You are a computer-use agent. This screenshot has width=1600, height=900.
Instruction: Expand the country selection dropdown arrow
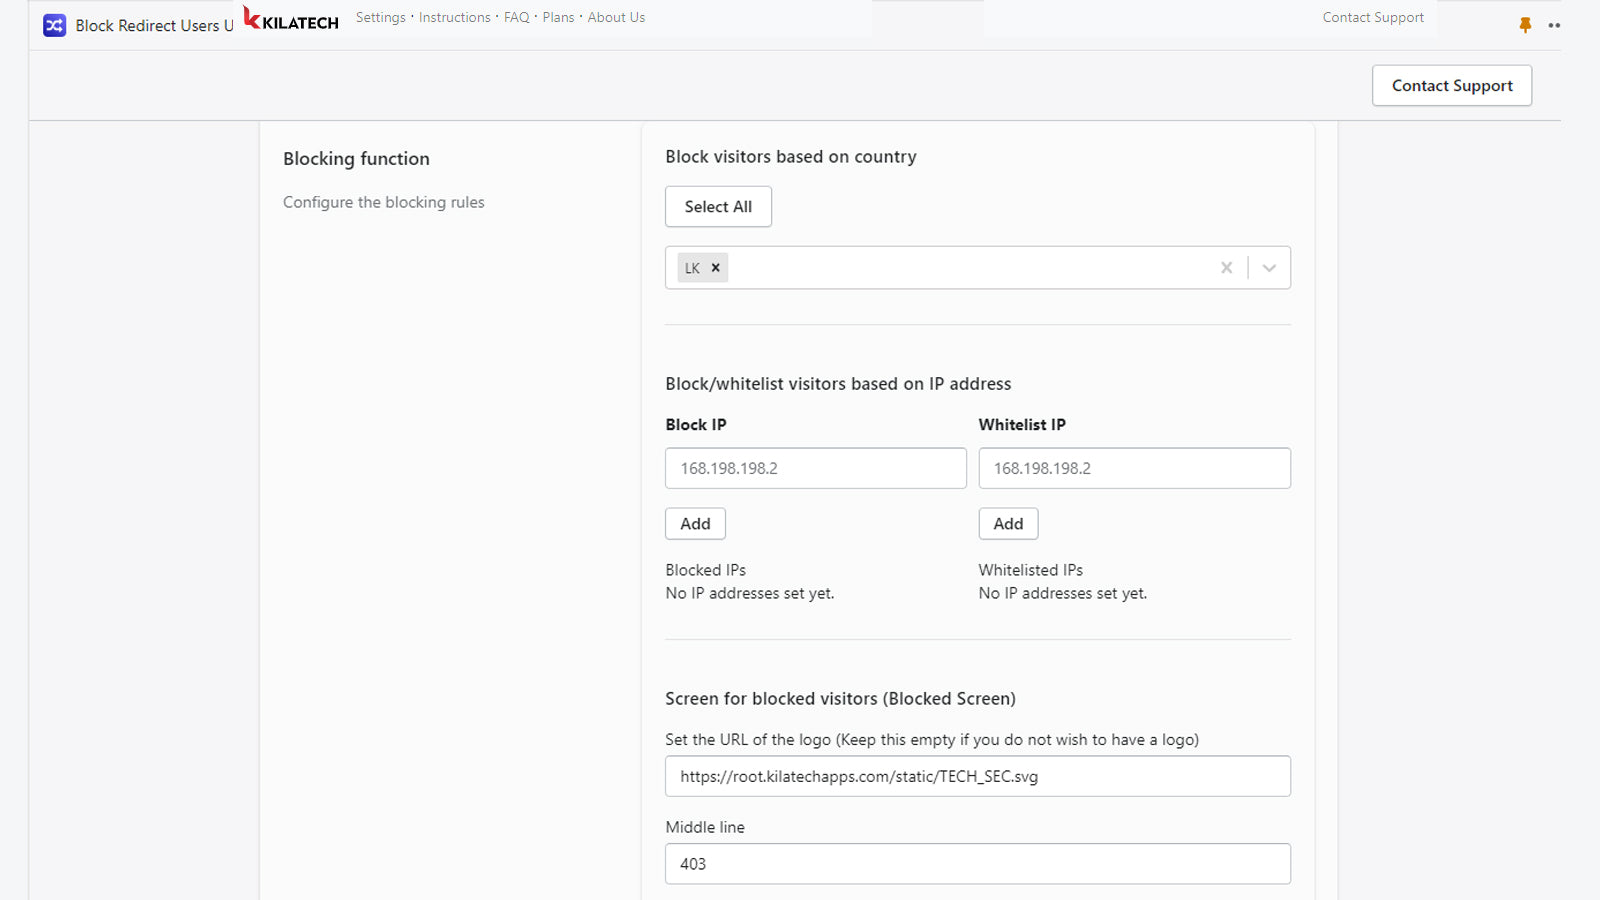coord(1269,268)
